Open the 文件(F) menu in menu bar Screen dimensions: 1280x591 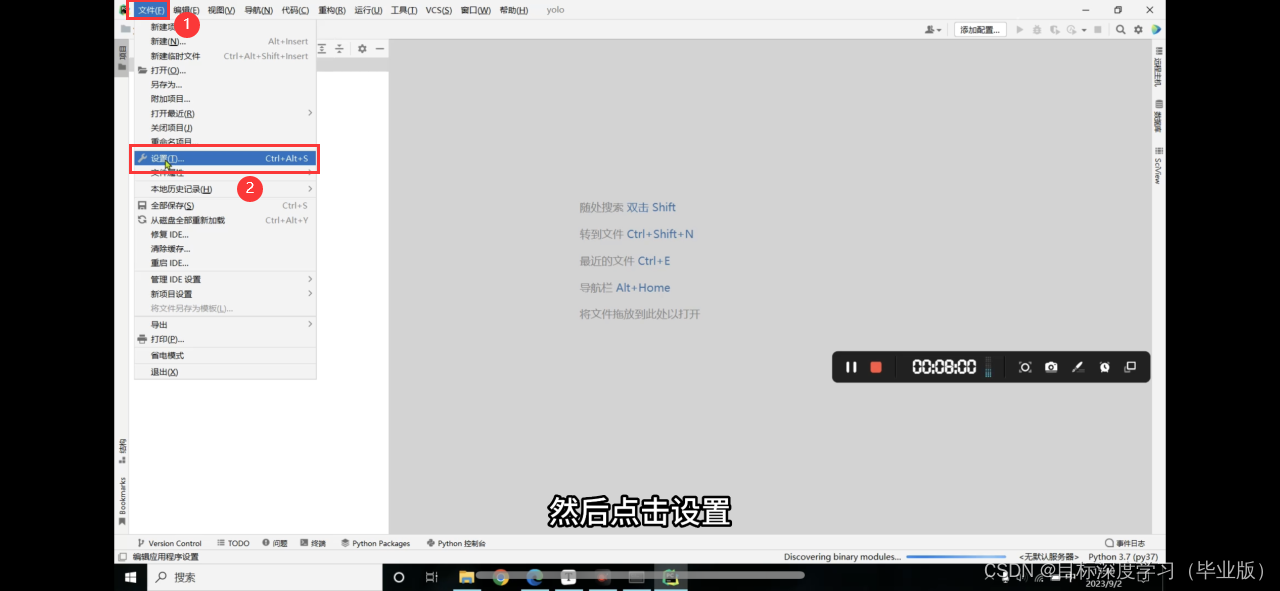[151, 10]
